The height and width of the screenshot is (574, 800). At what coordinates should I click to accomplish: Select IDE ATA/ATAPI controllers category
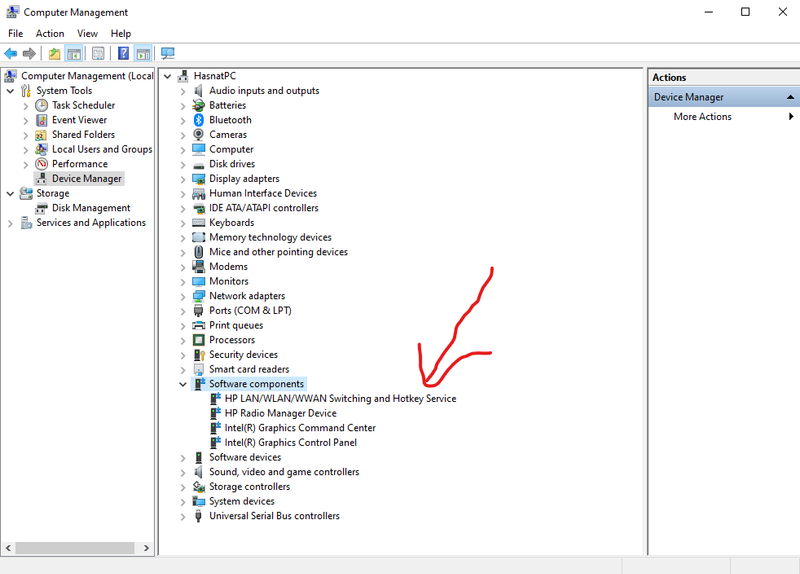point(264,208)
